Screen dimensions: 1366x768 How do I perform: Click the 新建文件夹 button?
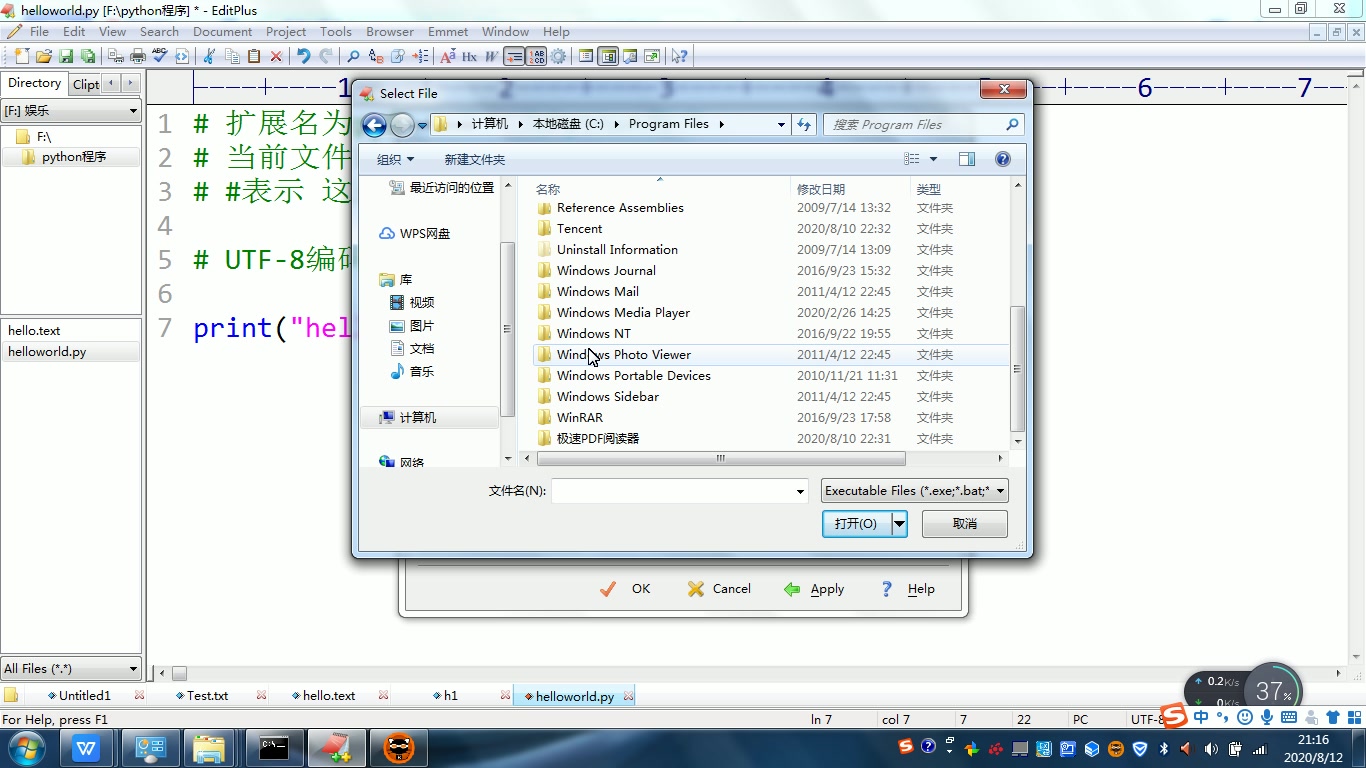474,159
